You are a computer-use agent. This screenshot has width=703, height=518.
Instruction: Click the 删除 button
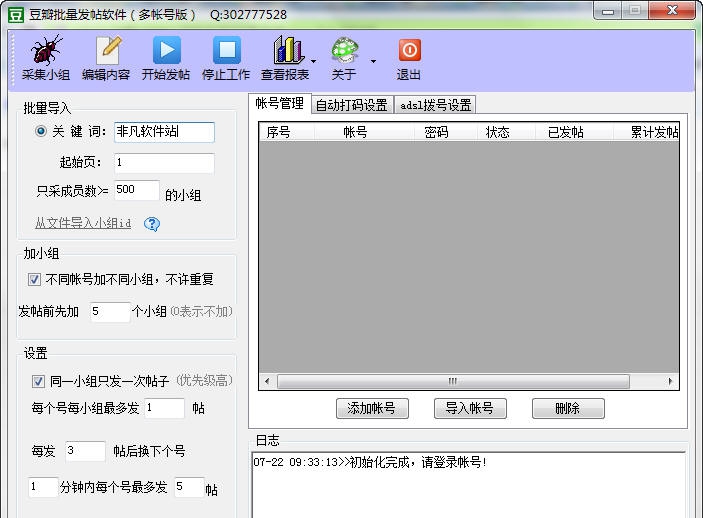coord(568,408)
